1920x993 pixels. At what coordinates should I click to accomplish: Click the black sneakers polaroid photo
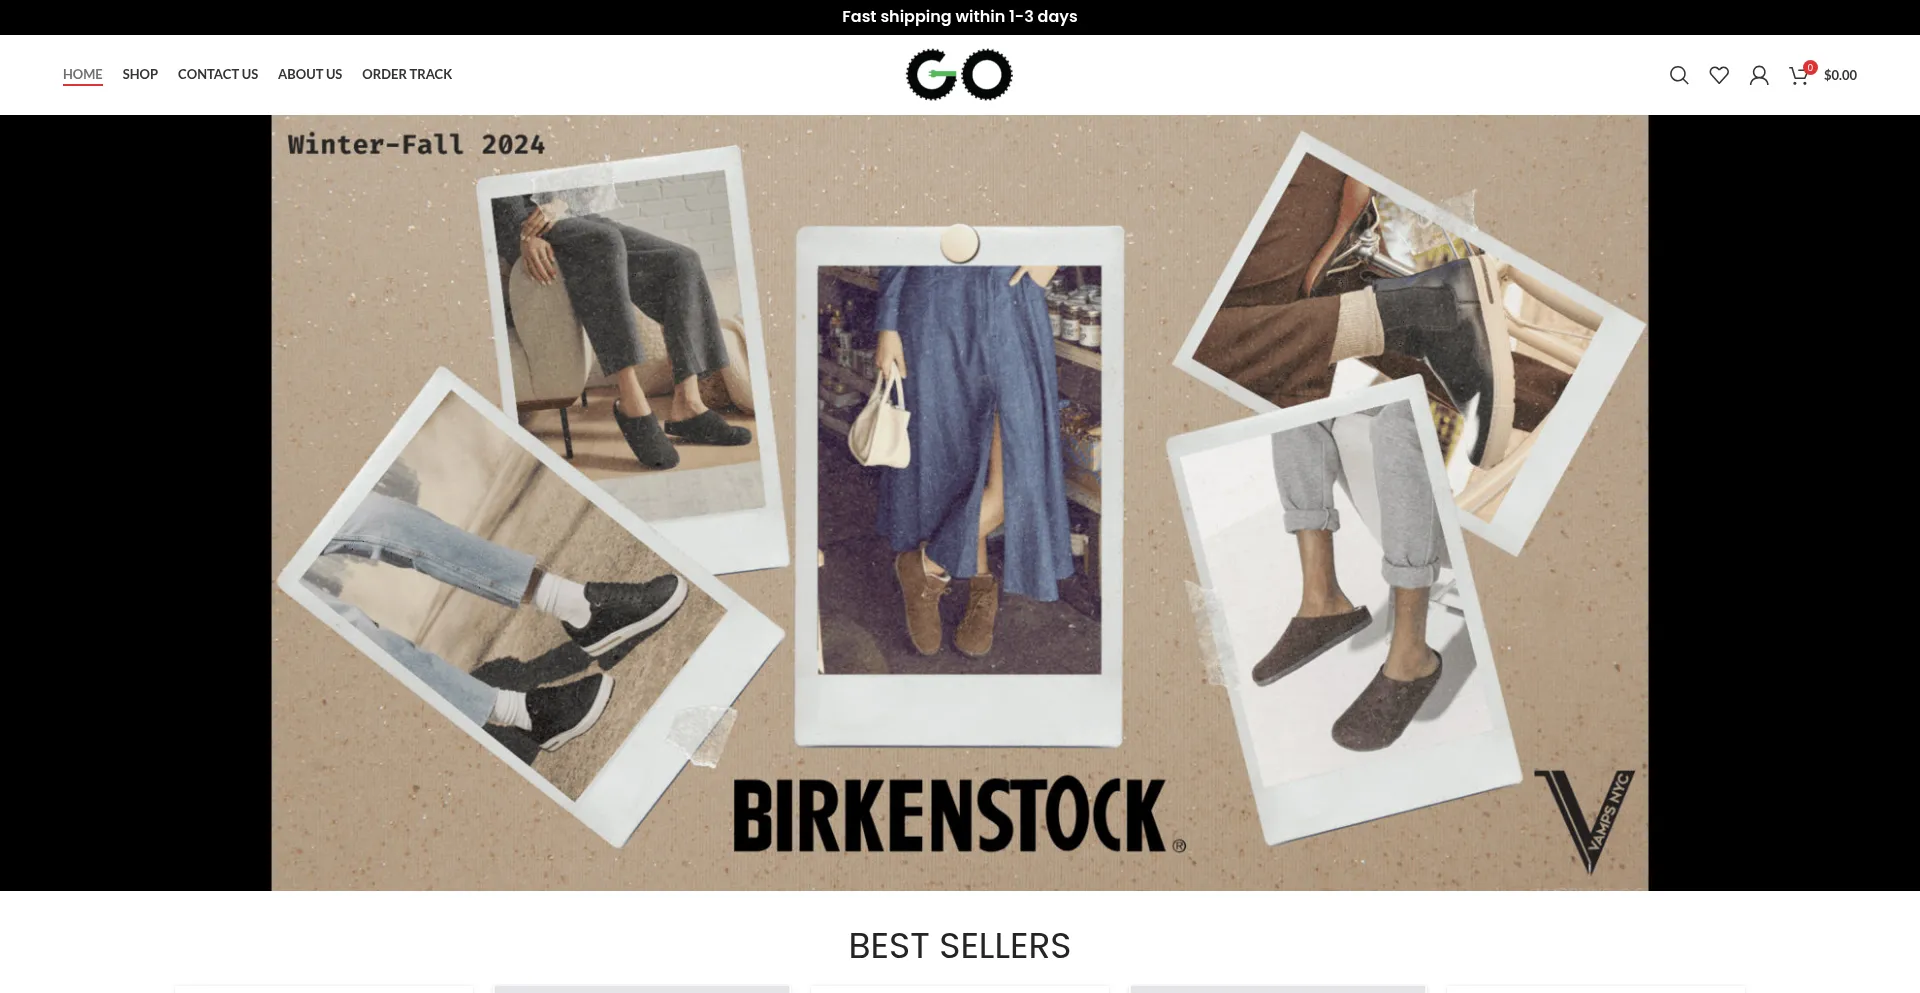[530, 605]
